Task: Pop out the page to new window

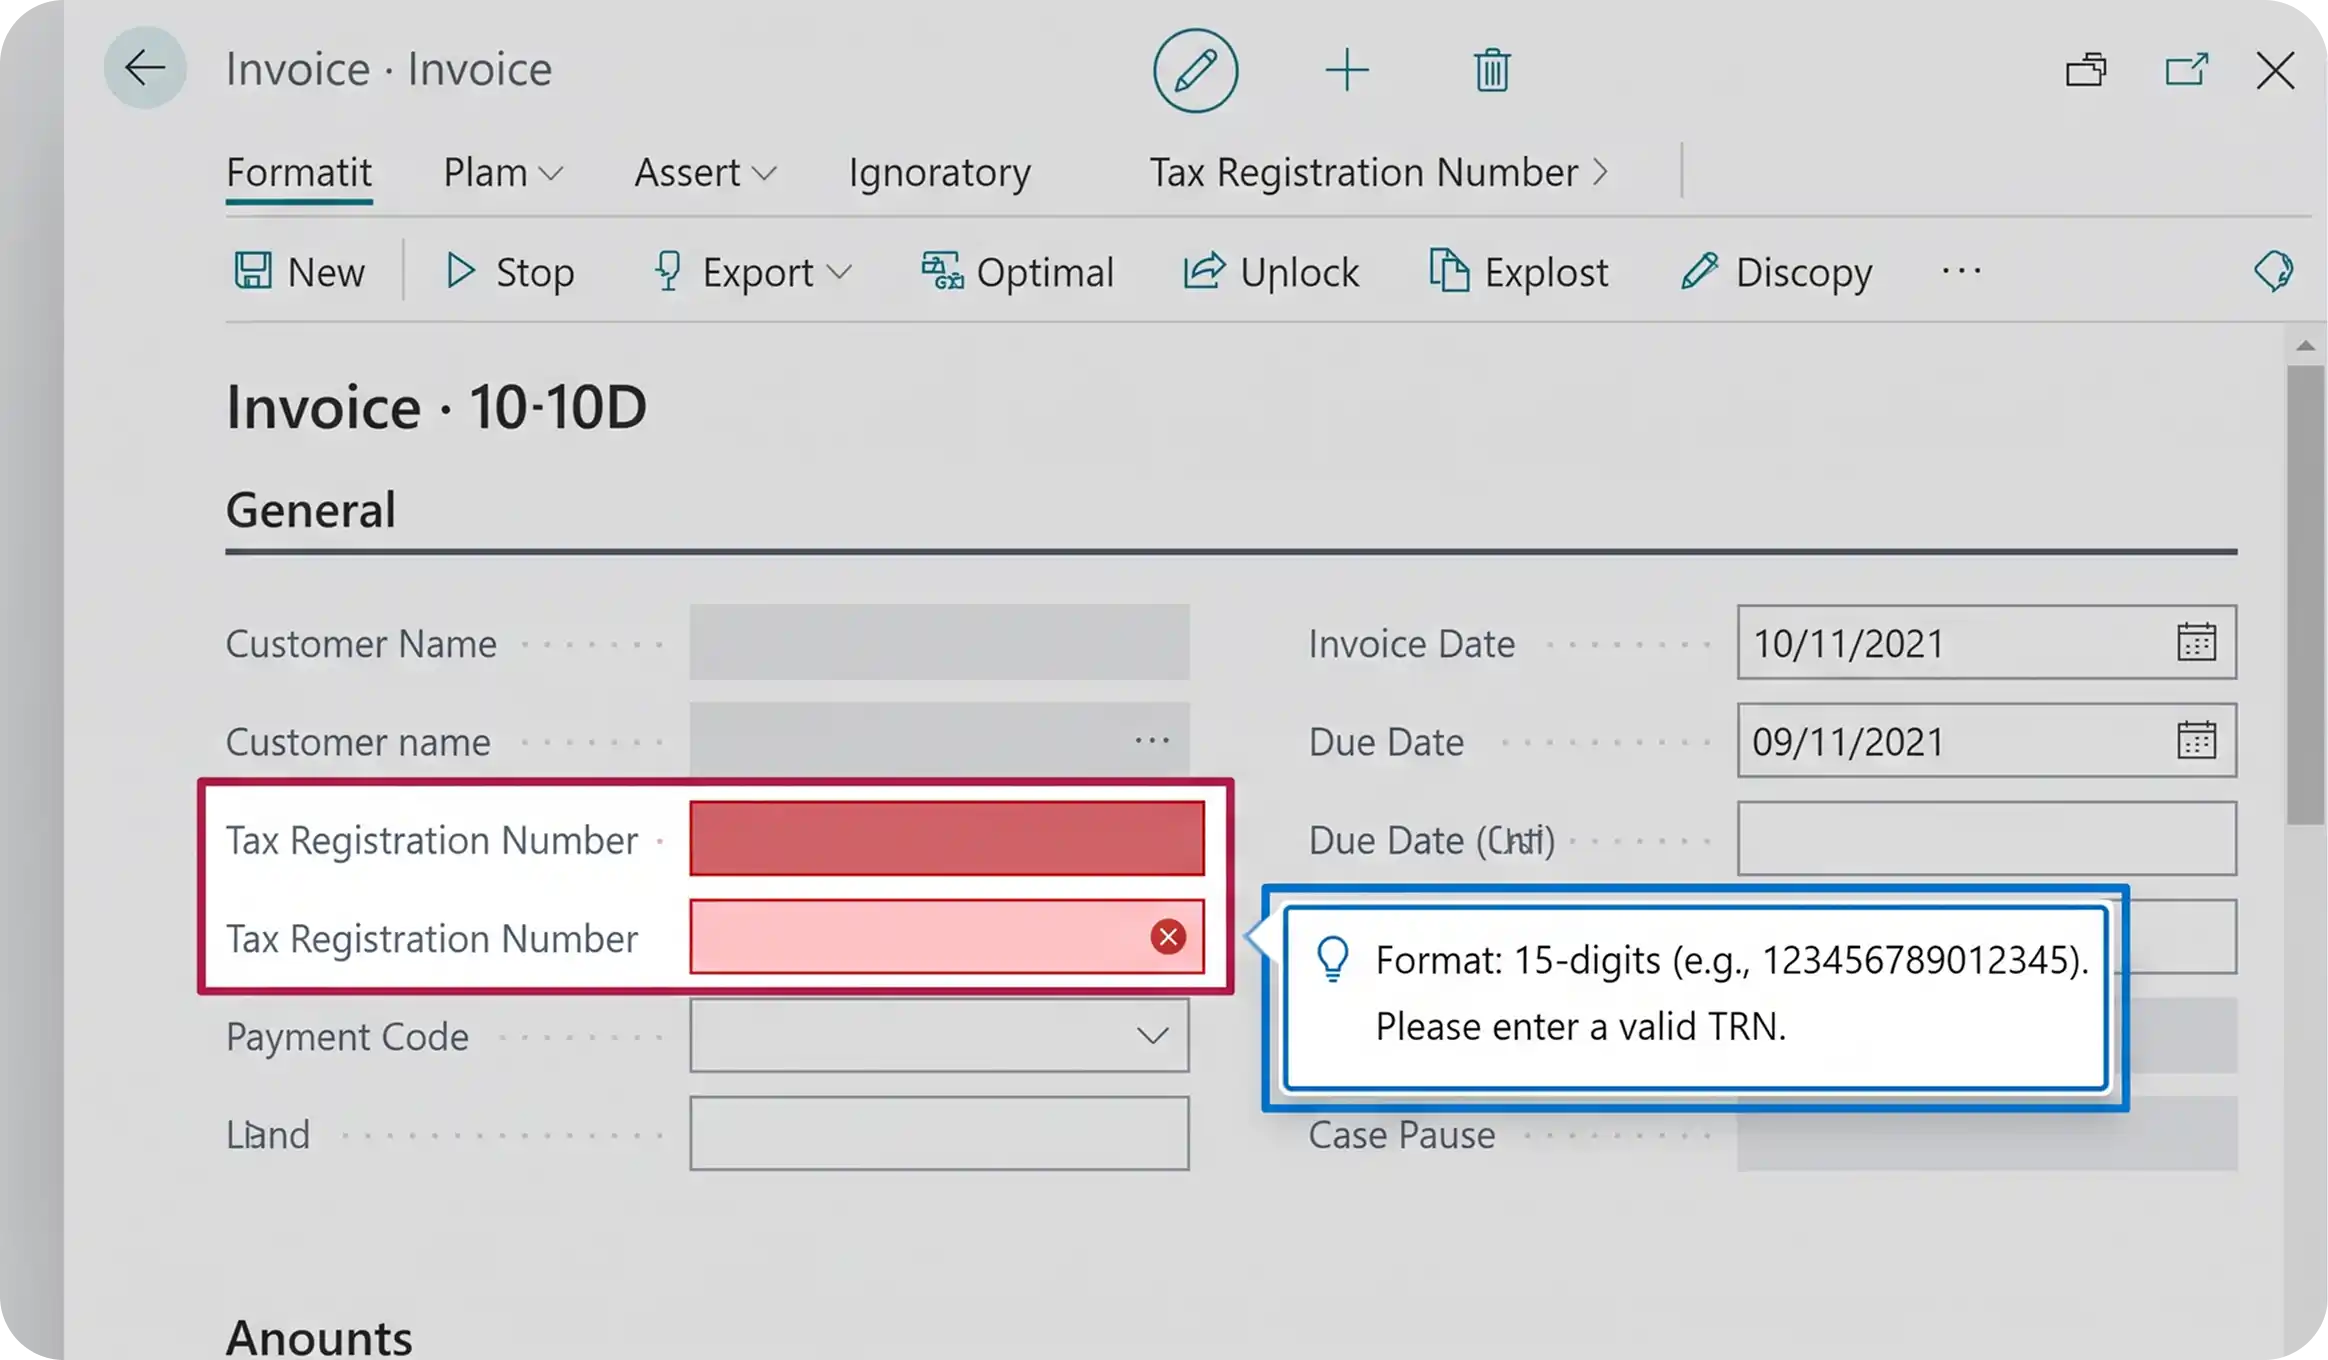Action: (x=2186, y=70)
